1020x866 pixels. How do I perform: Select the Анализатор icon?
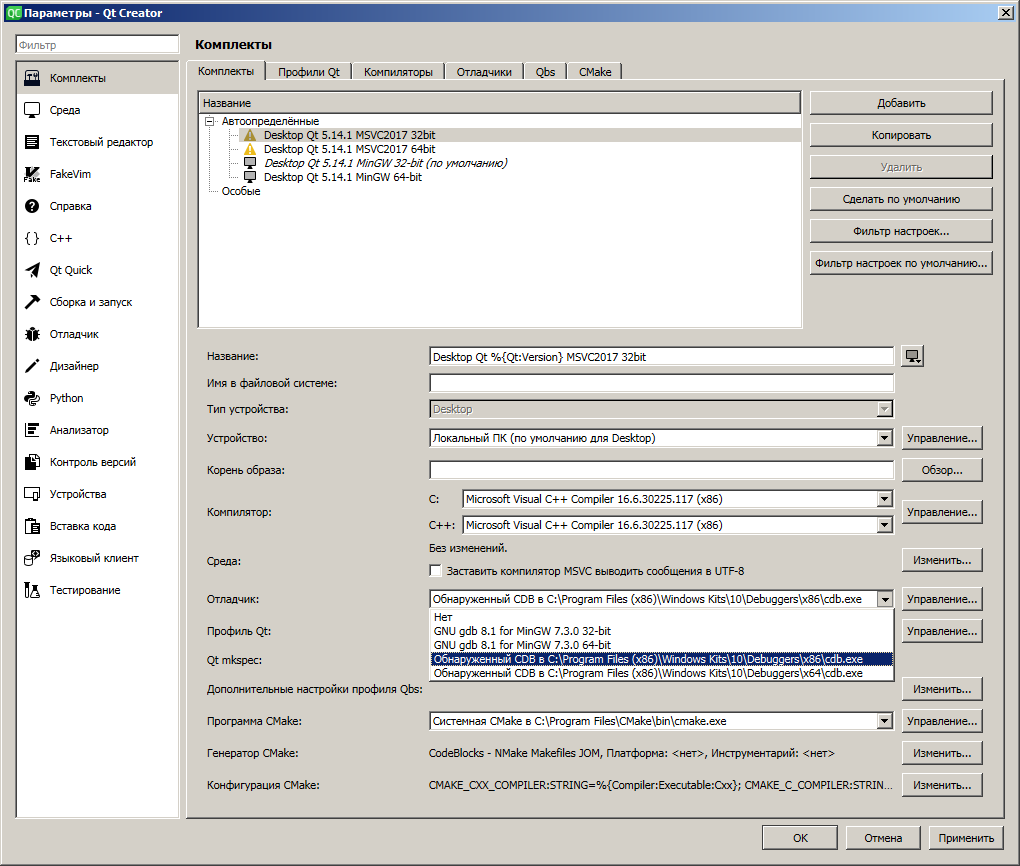tap(32, 430)
